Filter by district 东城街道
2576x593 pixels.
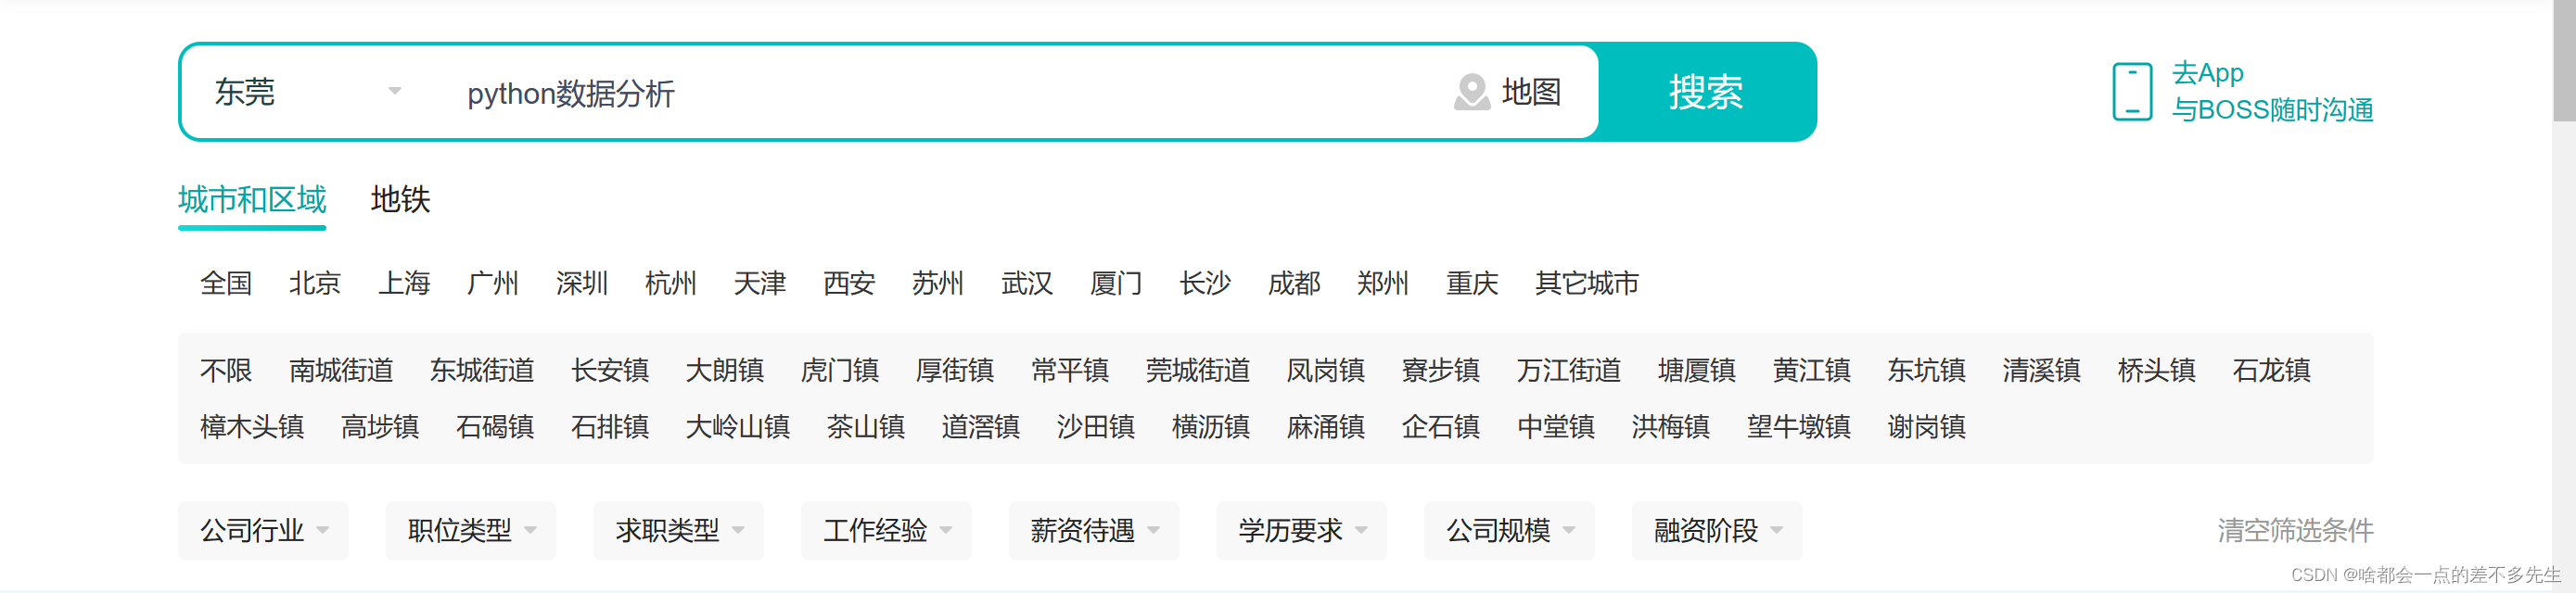tap(482, 370)
